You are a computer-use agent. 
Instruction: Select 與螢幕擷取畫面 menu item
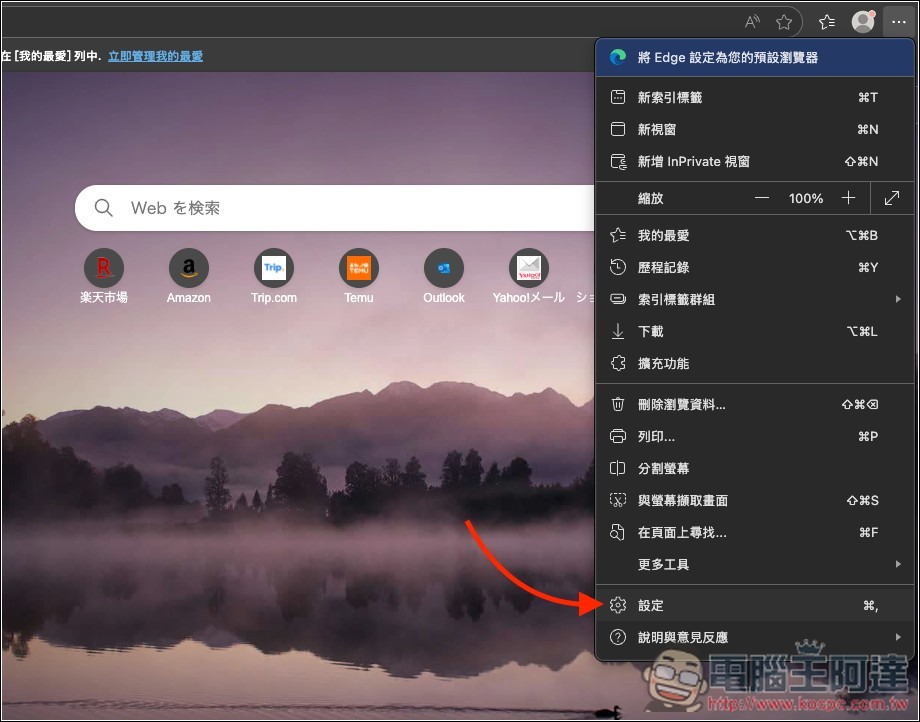coord(755,500)
